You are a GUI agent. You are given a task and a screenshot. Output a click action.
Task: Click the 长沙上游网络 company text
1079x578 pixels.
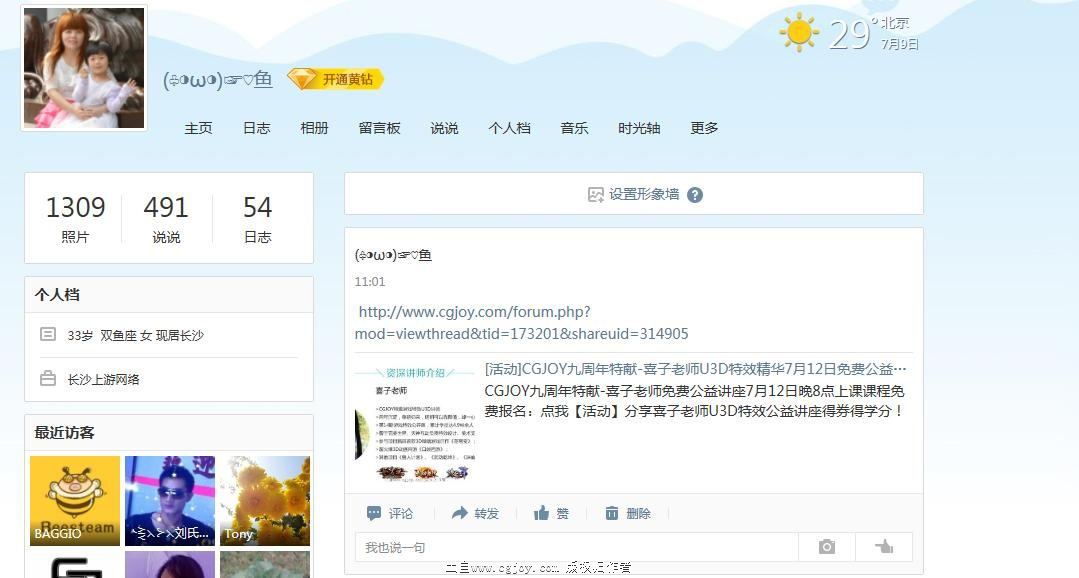103,379
